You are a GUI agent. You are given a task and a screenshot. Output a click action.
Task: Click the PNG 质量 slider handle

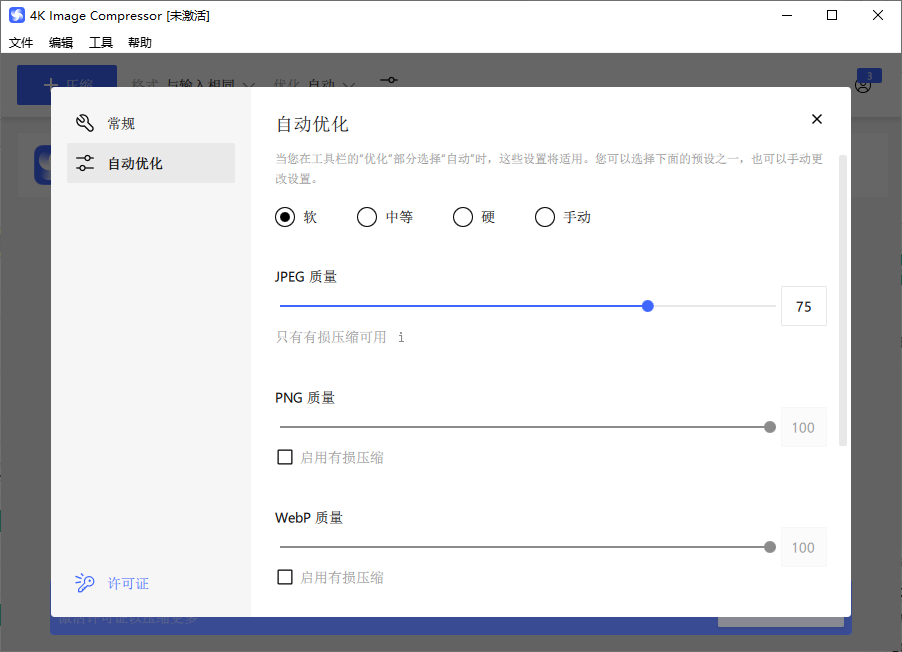[x=770, y=427]
